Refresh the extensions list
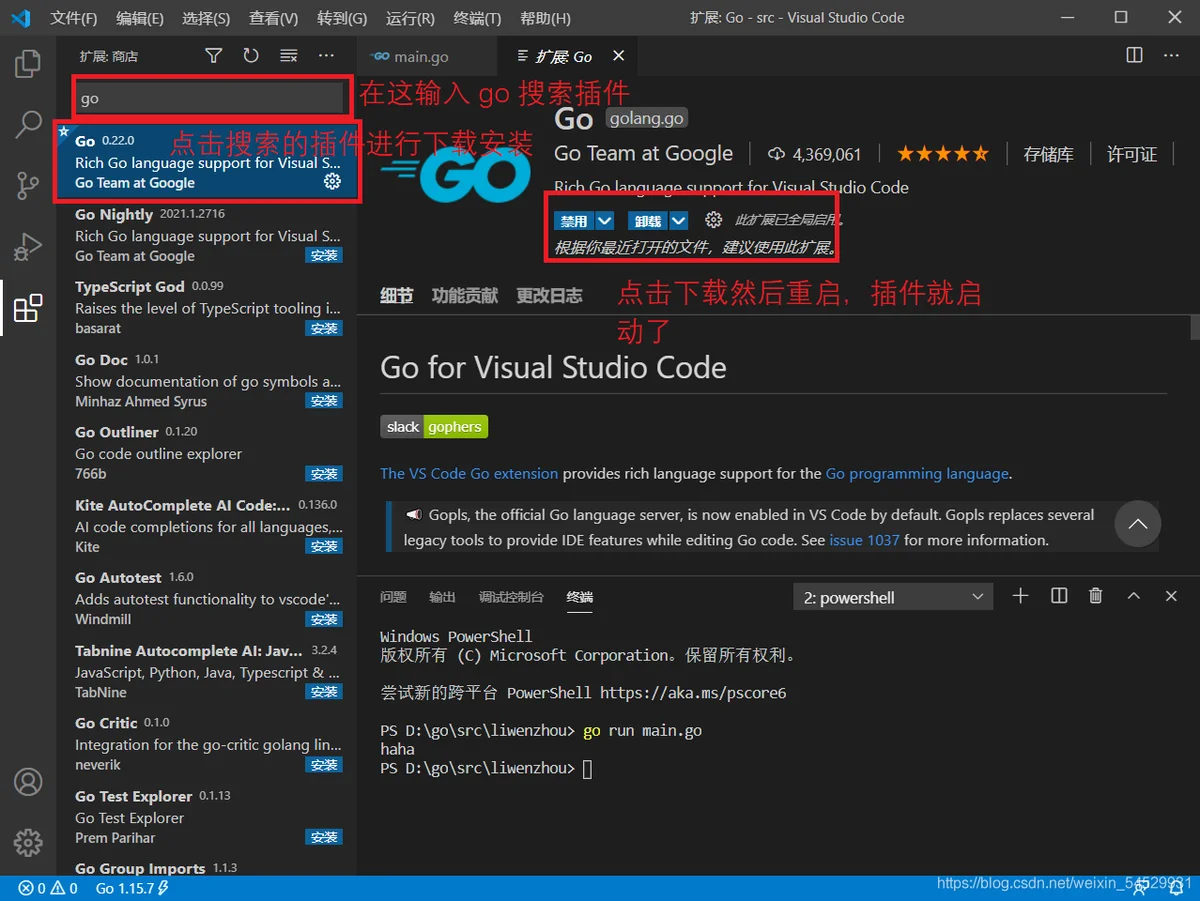Viewport: 1200px width, 901px height. pos(251,56)
